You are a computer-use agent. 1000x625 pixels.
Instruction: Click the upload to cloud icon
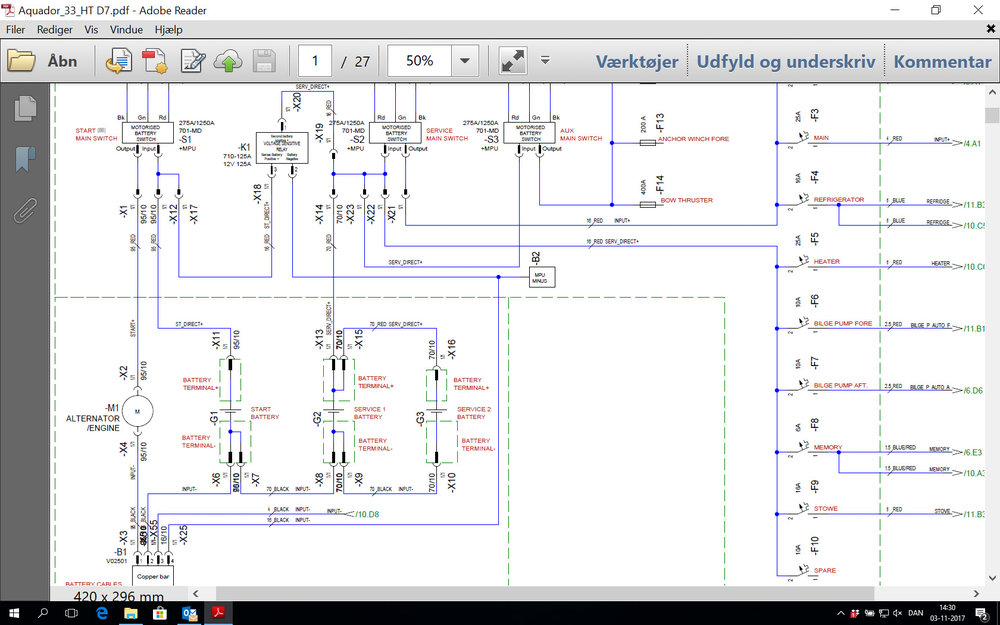tap(228, 61)
